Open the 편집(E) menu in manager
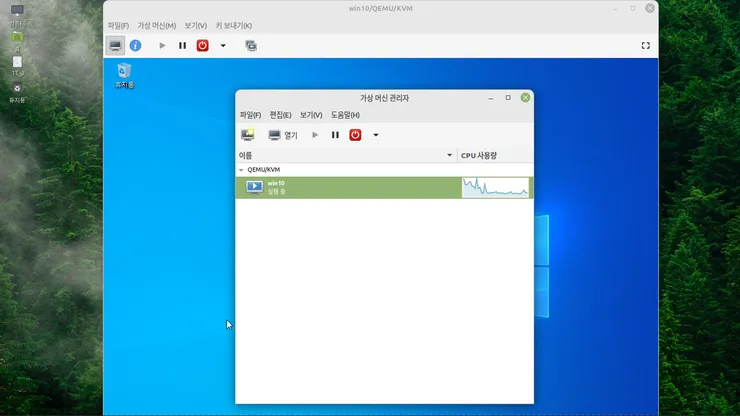 (x=280, y=115)
